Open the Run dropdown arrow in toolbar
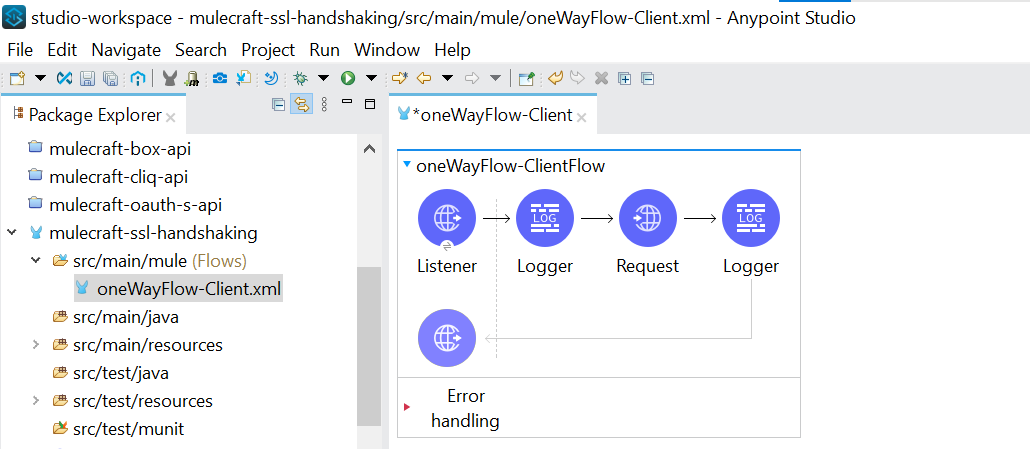This screenshot has height=449, width=1030. 371,78
